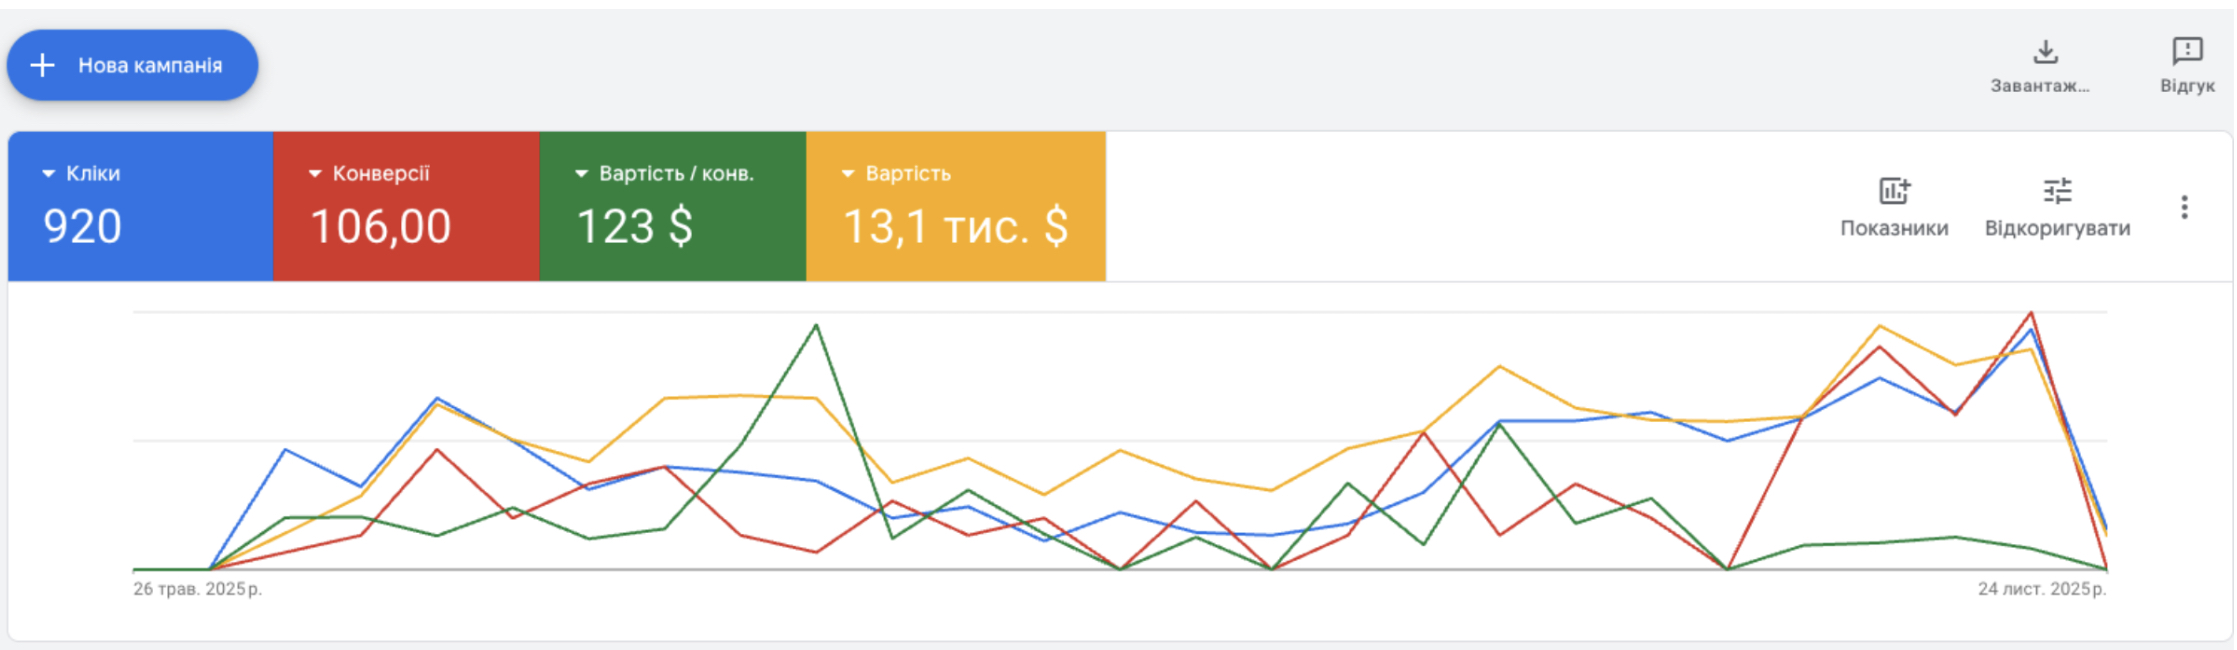Screen dimensions: 2237x650
Task: Click the Відкоригувати sliders icon
Action: [x=2057, y=191]
